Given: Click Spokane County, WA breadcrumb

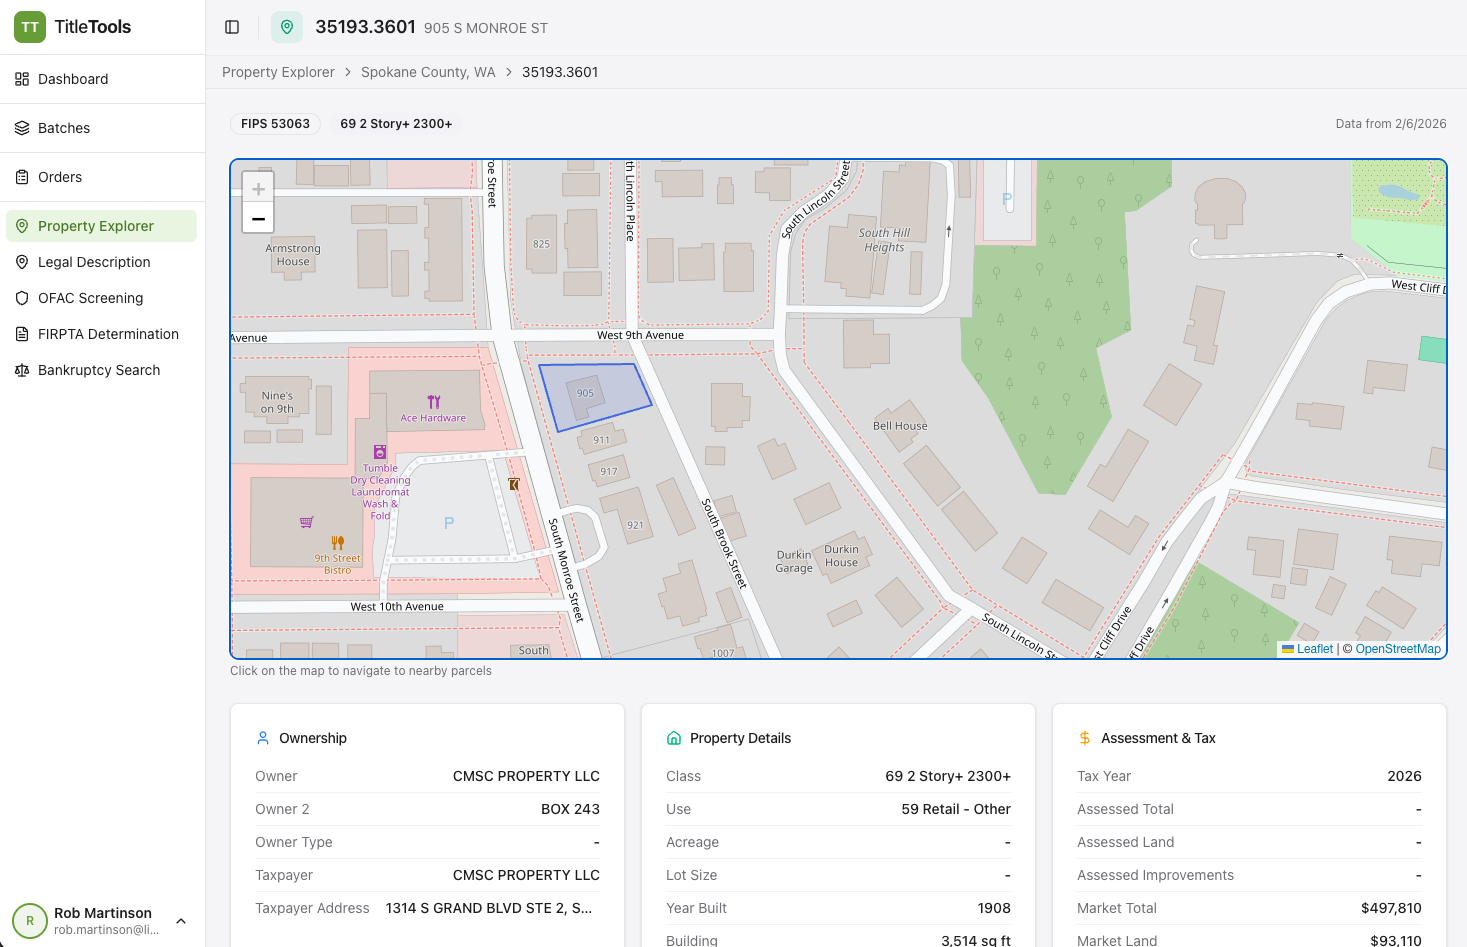Looking at the screenshot, I should [428, 72].
